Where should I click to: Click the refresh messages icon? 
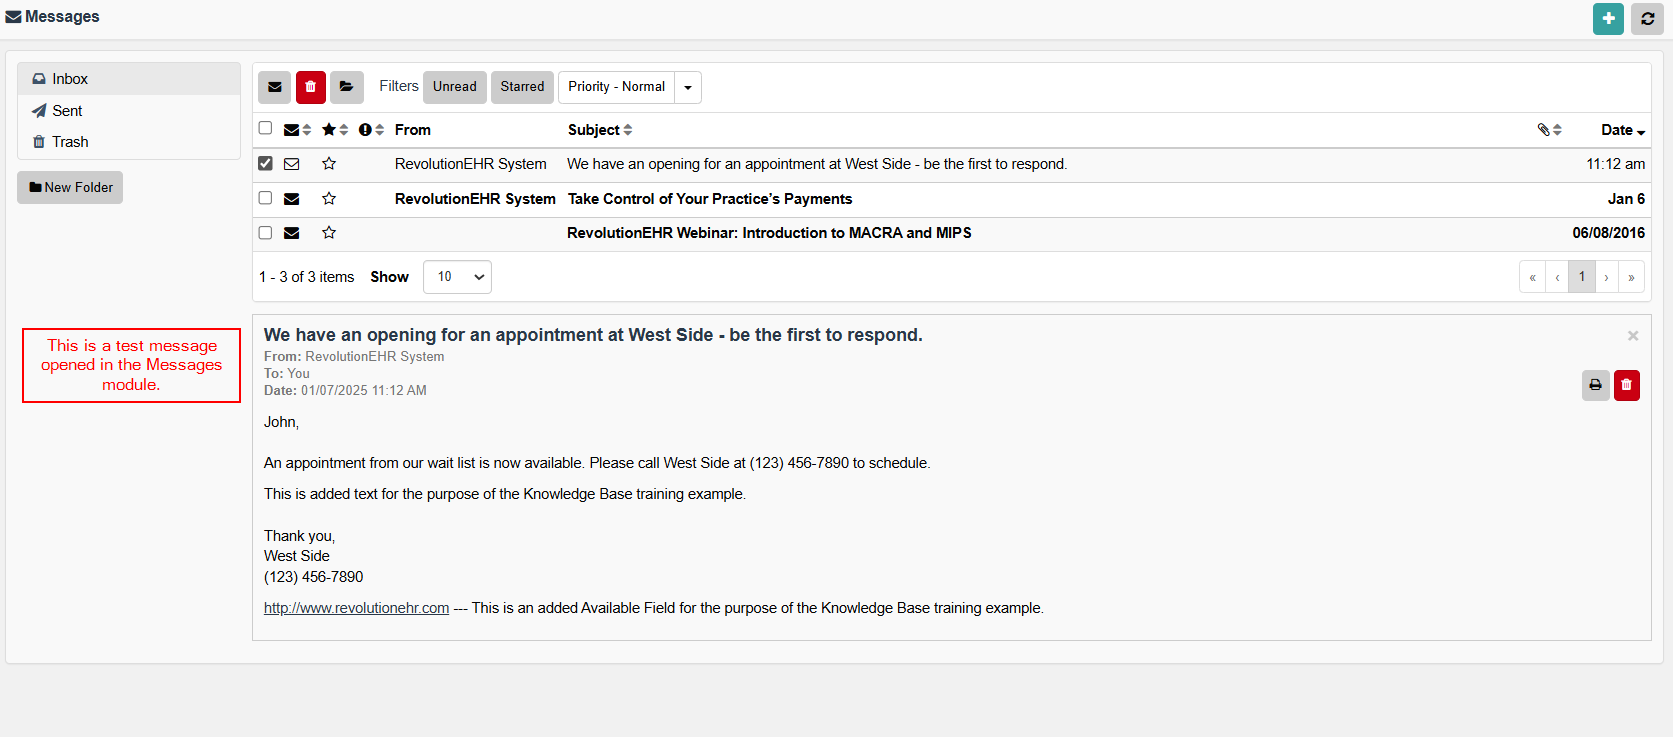1647,19
